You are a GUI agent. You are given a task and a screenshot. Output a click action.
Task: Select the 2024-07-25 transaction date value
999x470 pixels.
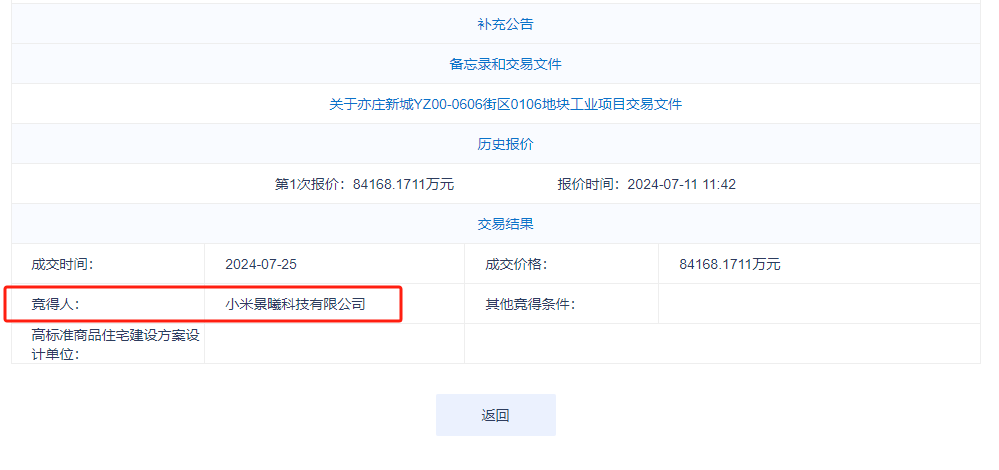261,264
